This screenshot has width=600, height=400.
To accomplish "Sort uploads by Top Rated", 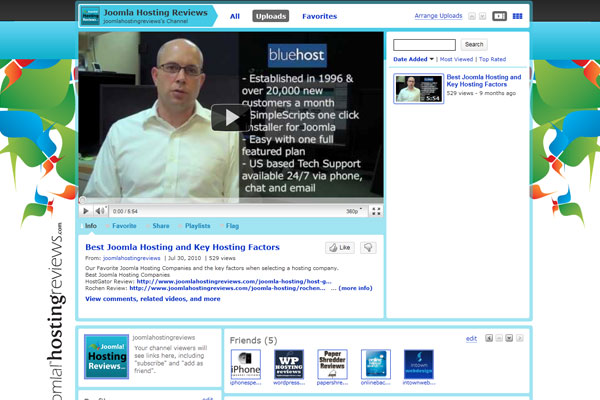I will (x=492, y=59).
